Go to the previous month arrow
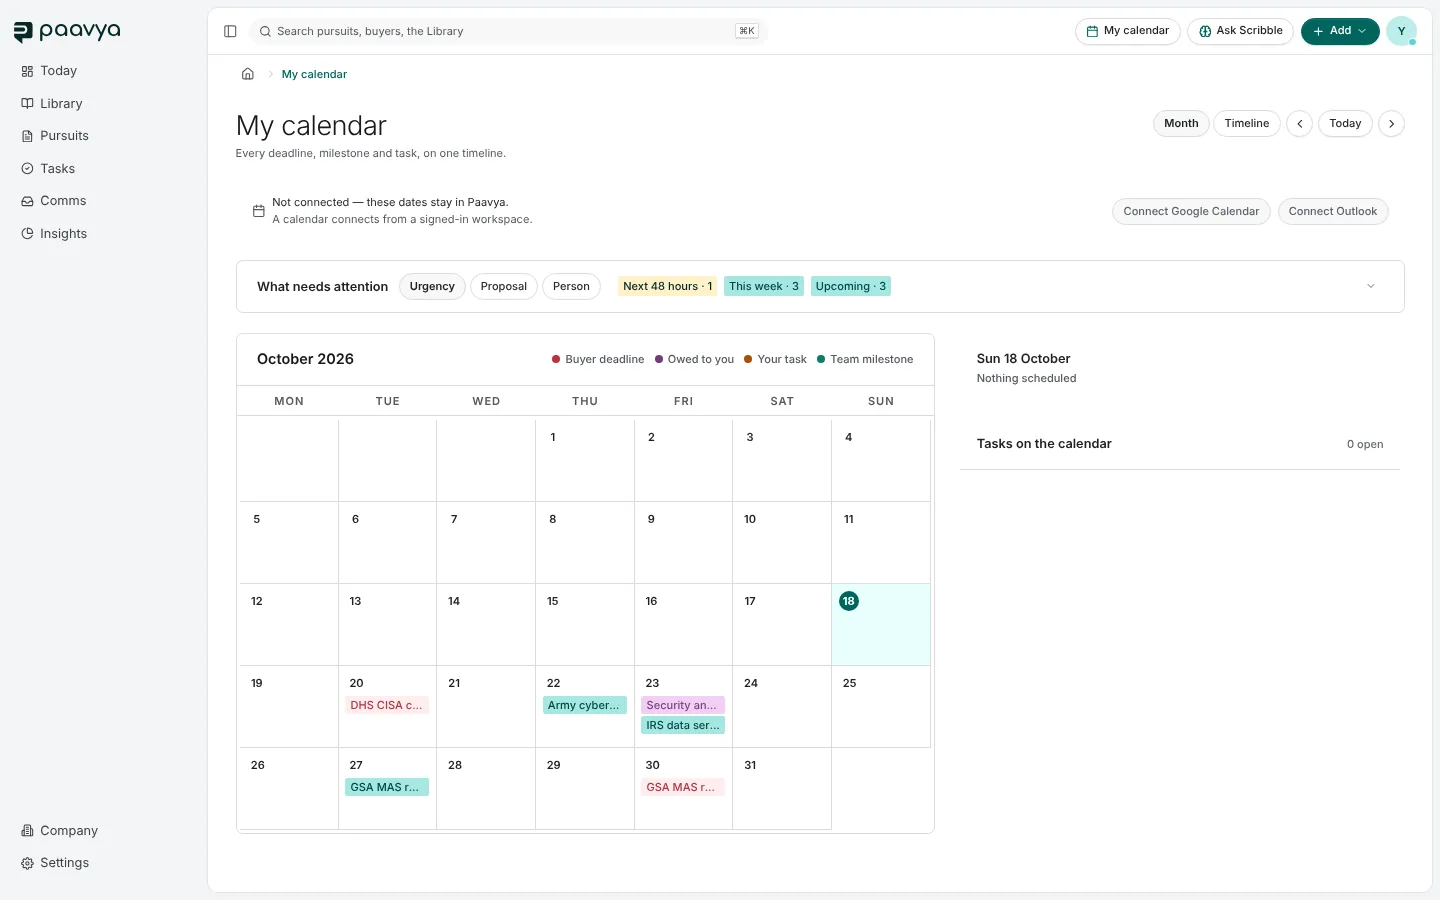 [1299, 124]
